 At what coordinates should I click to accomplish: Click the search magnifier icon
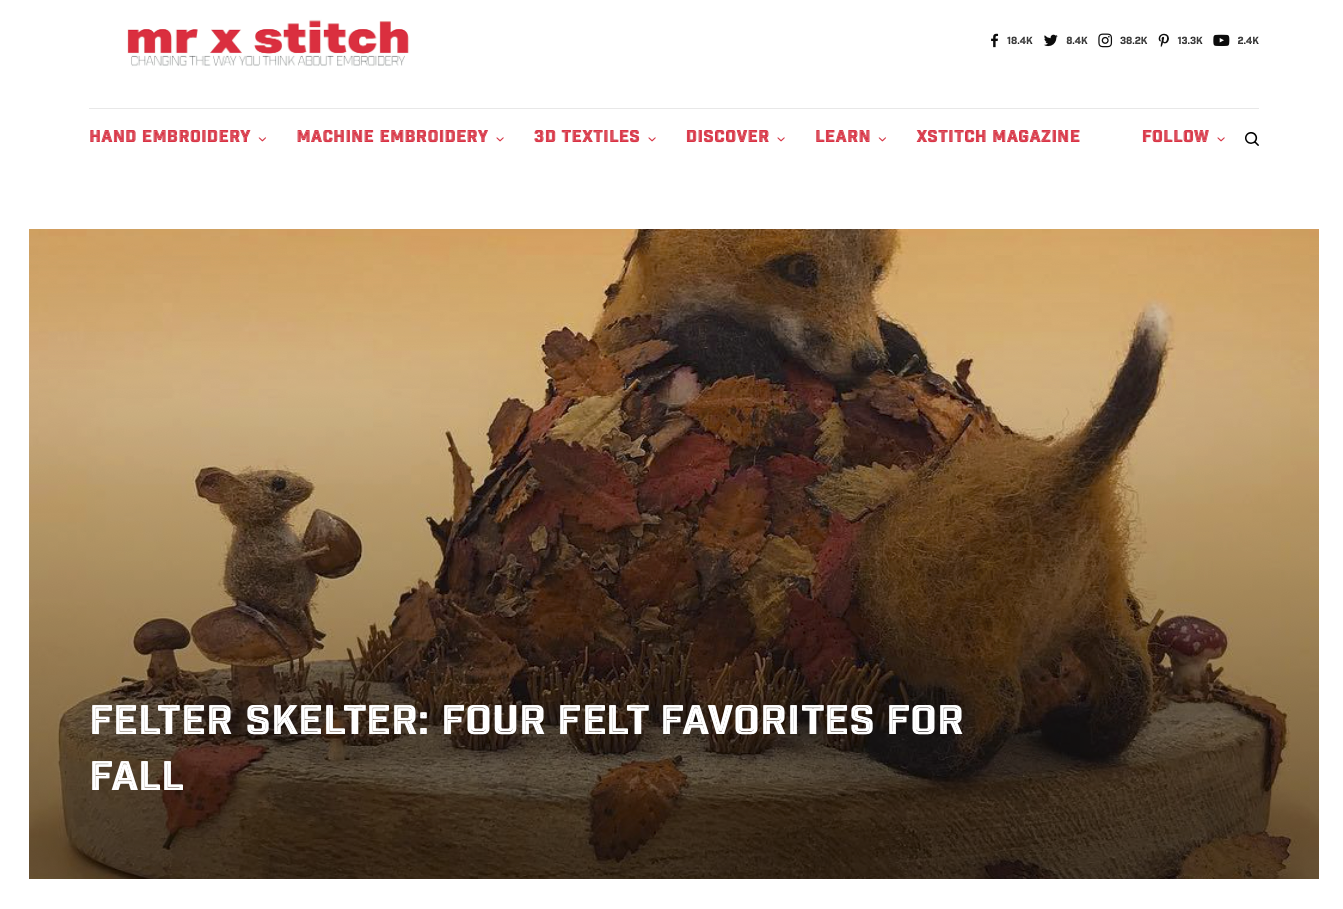coord(1251,139)
